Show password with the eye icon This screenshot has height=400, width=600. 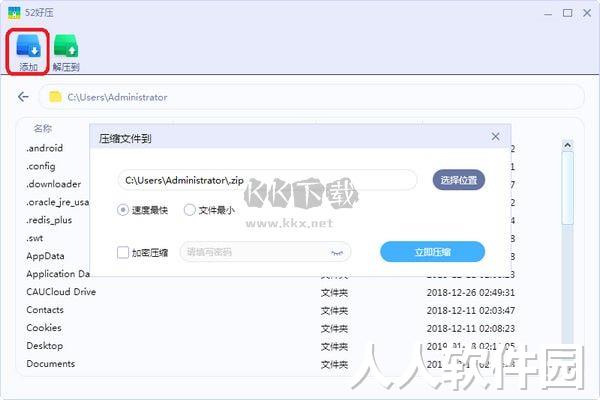click(x=337, y=252)
